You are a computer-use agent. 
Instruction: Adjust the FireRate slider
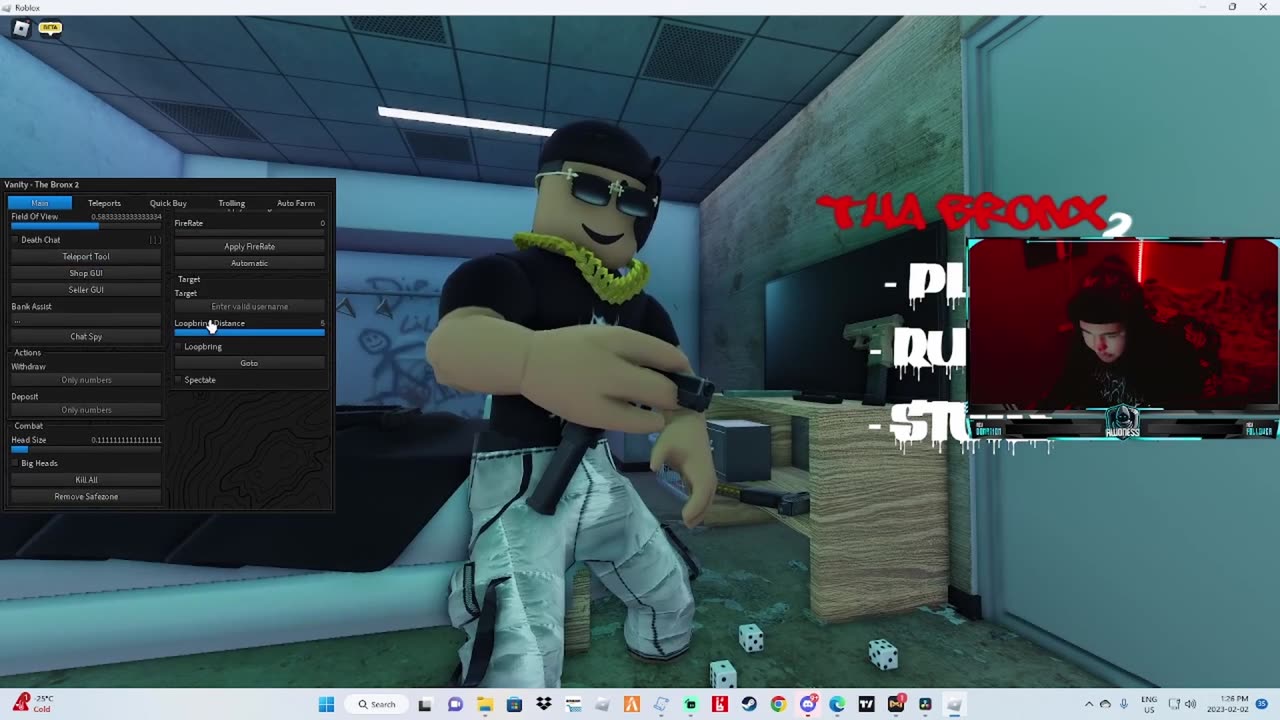tap(250, 232)
